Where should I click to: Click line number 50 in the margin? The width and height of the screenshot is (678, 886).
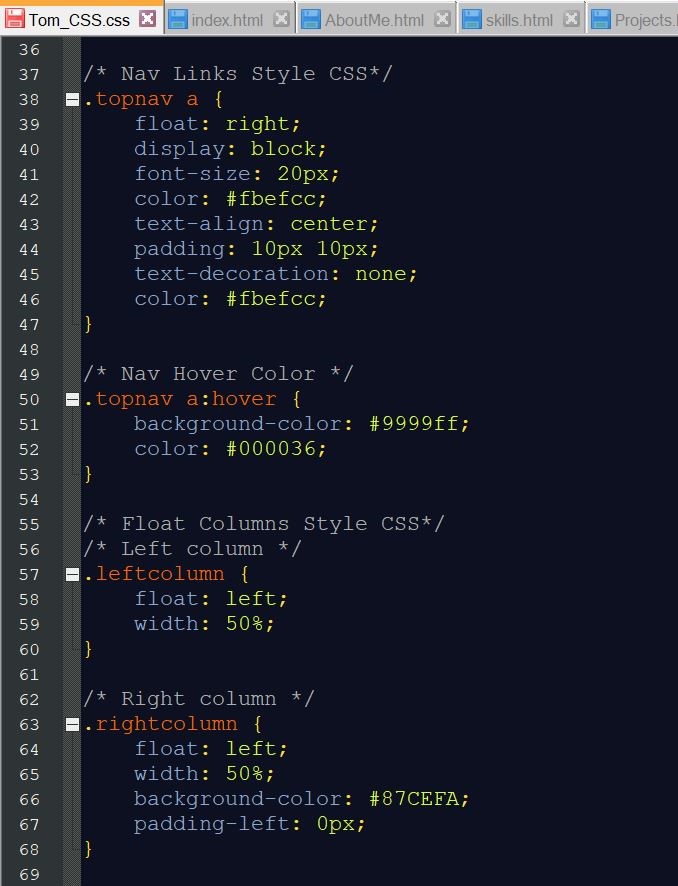click(x=30, y=398)
